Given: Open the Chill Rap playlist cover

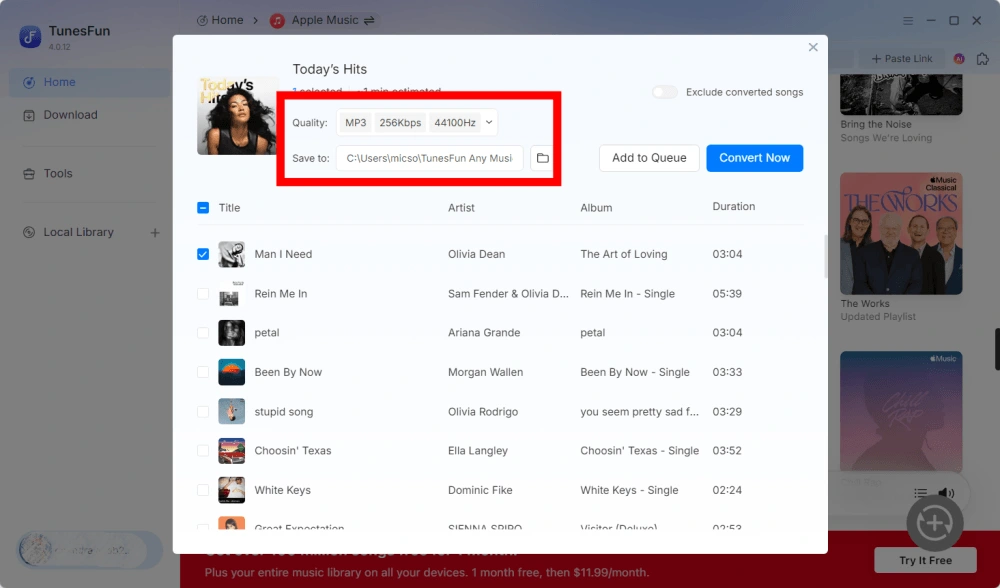Looking at the screenshot, I should (901, 412).
